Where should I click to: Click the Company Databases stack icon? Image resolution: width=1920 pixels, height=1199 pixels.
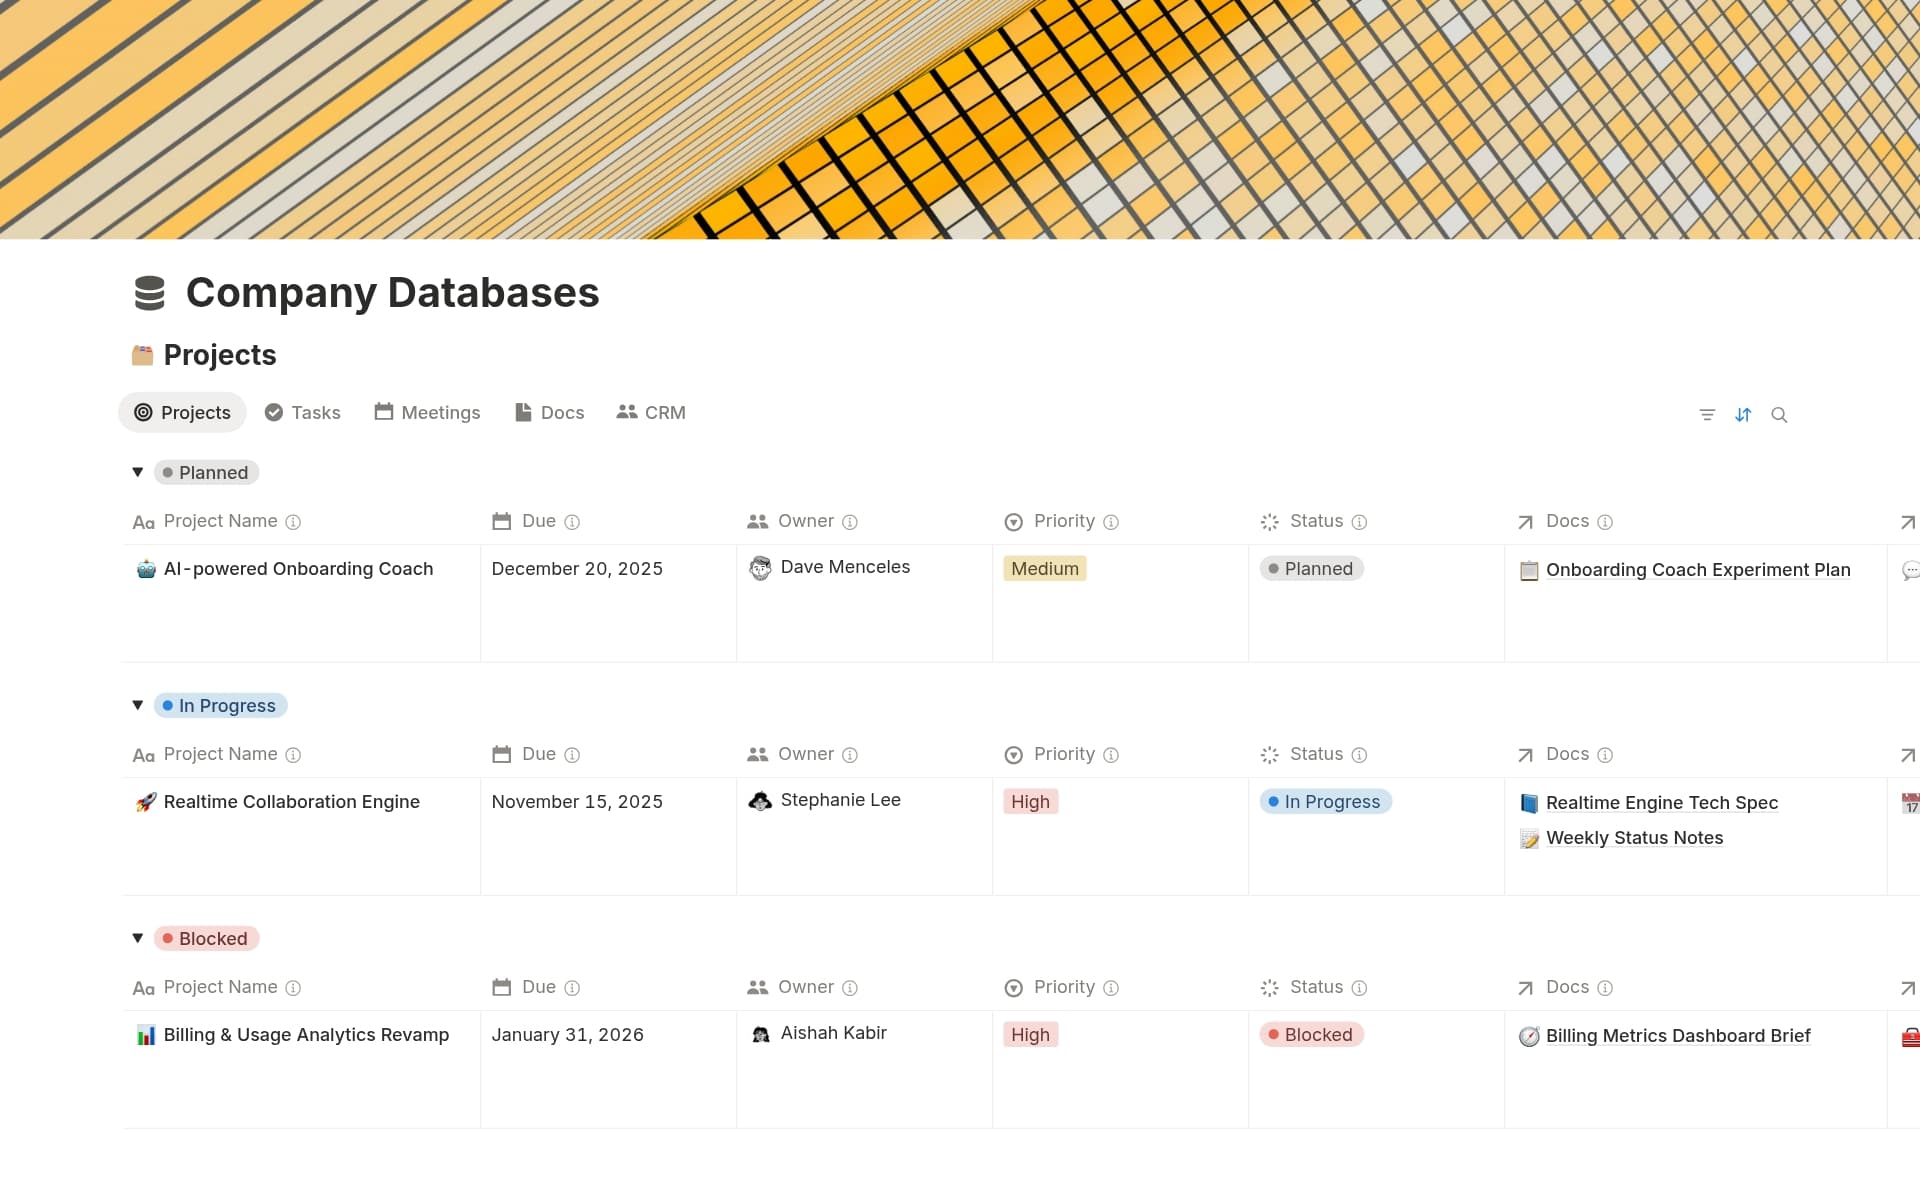click(150, 293)
